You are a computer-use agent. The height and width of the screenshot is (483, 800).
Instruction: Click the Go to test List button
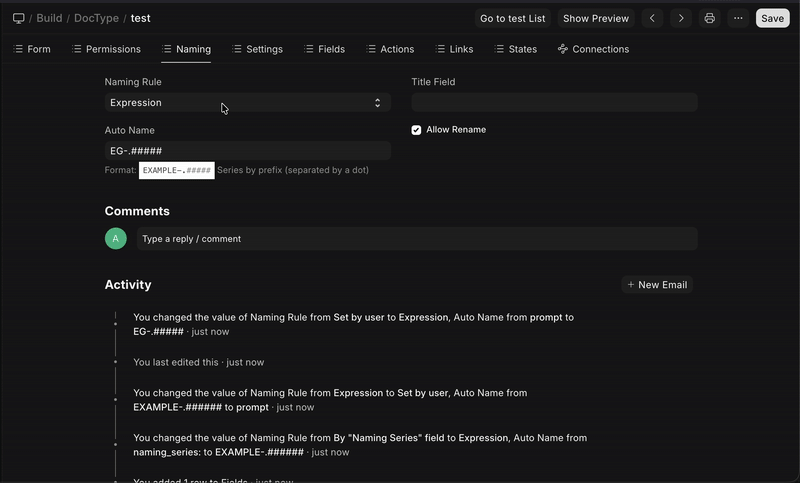(x=512, y=18)
